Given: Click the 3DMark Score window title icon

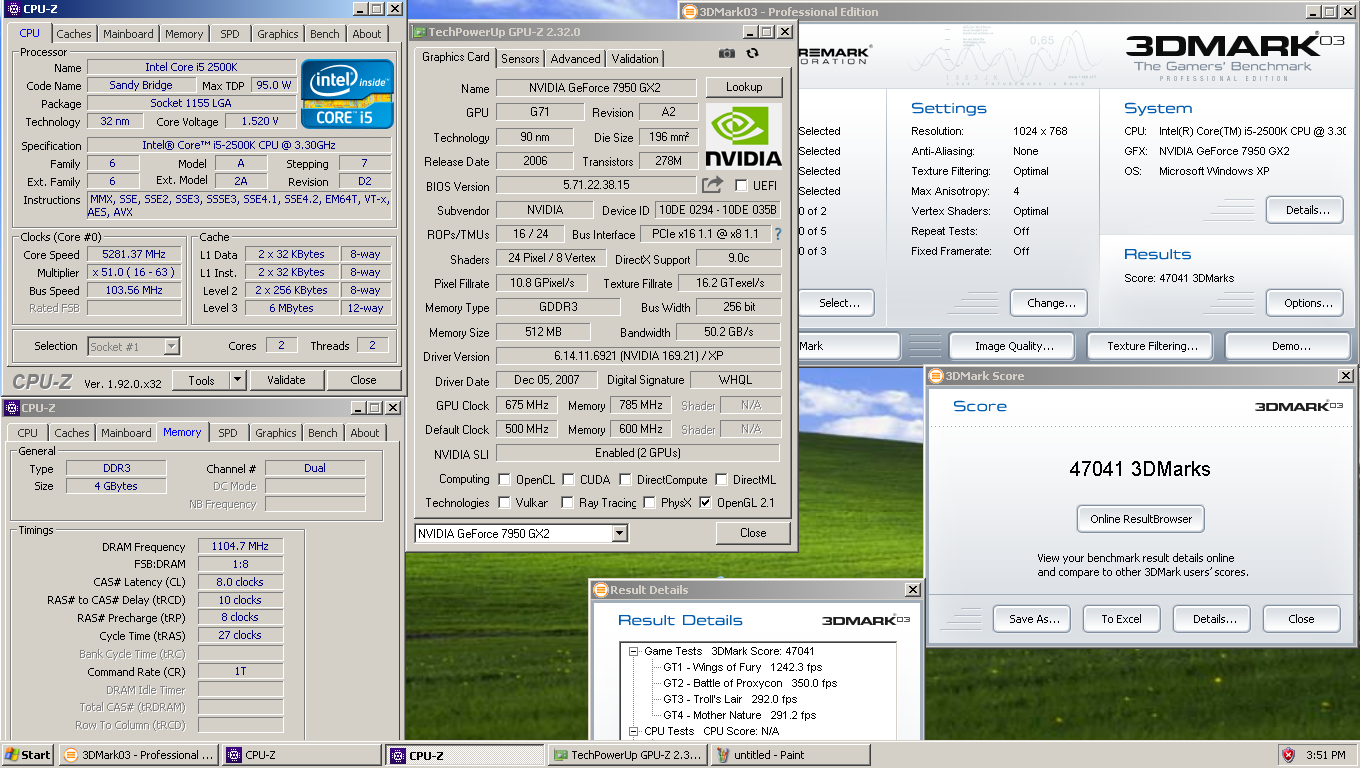Looking at the screenshot, I should pos(935,376).
